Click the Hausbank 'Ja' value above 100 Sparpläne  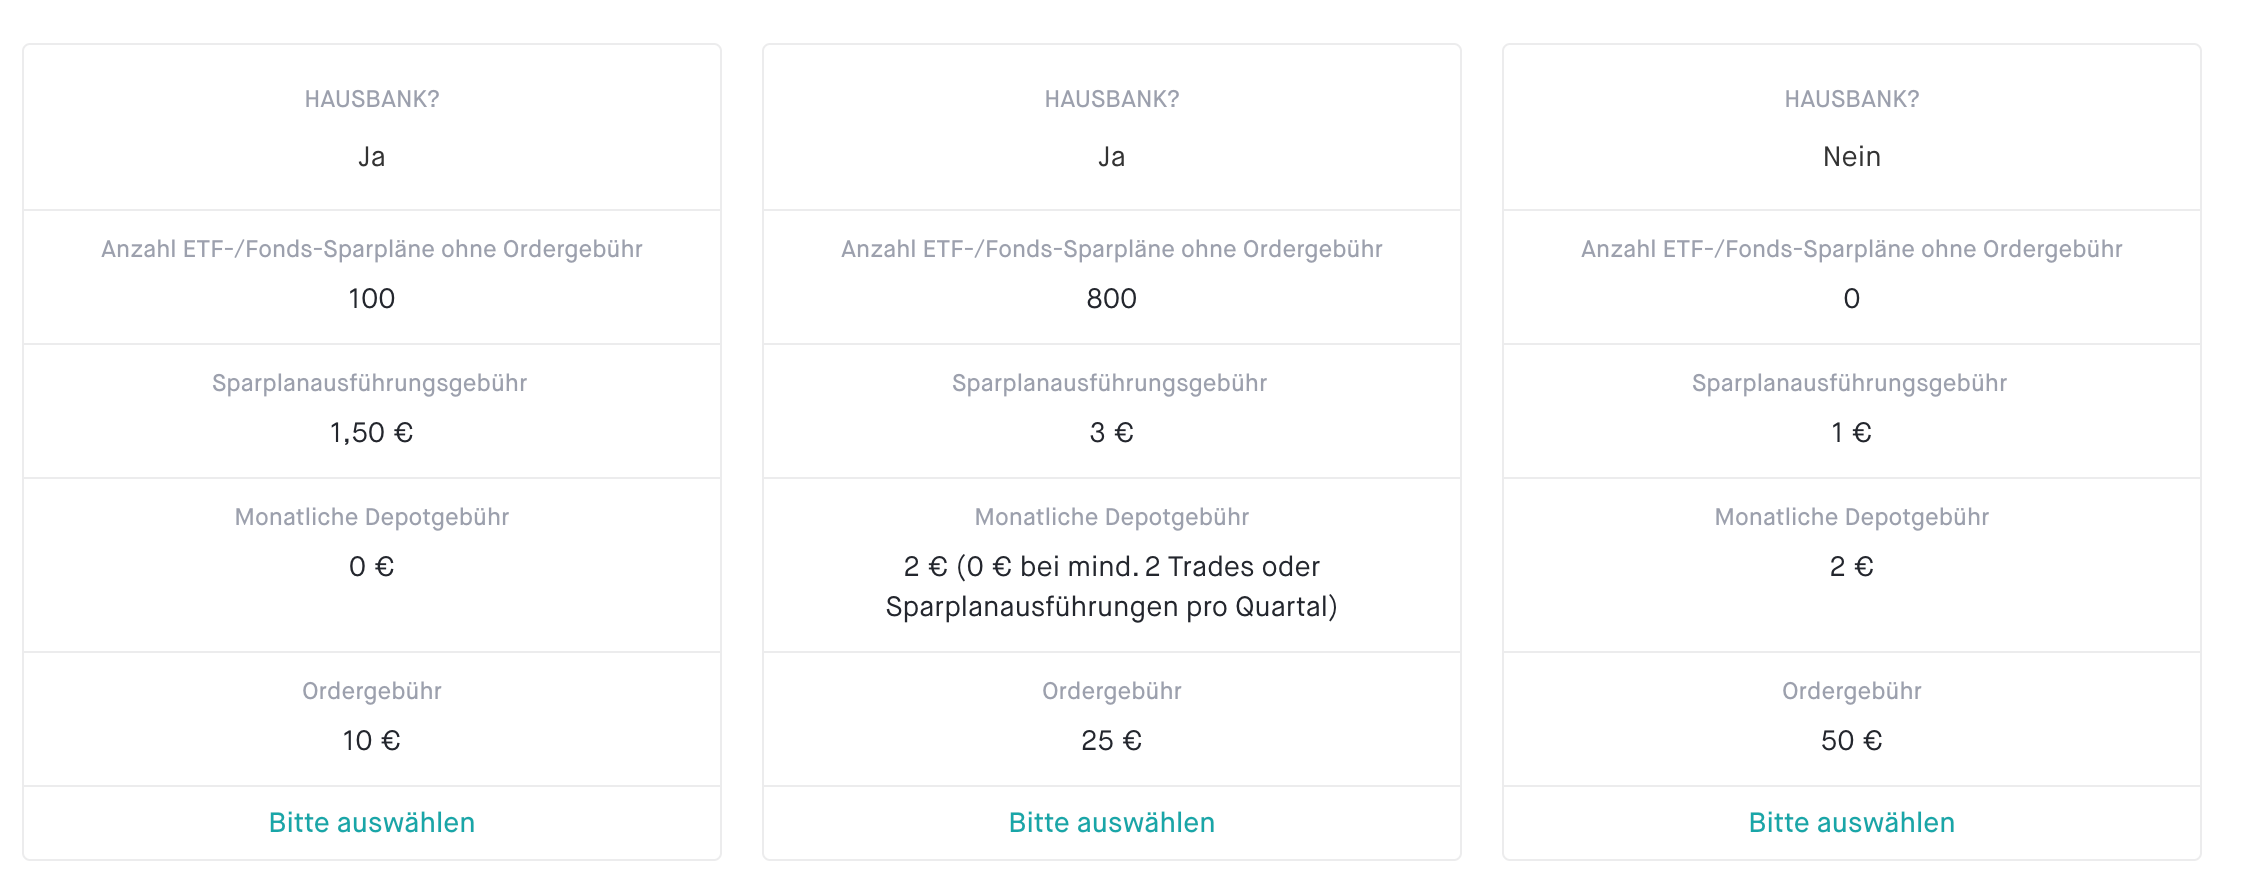371,157
